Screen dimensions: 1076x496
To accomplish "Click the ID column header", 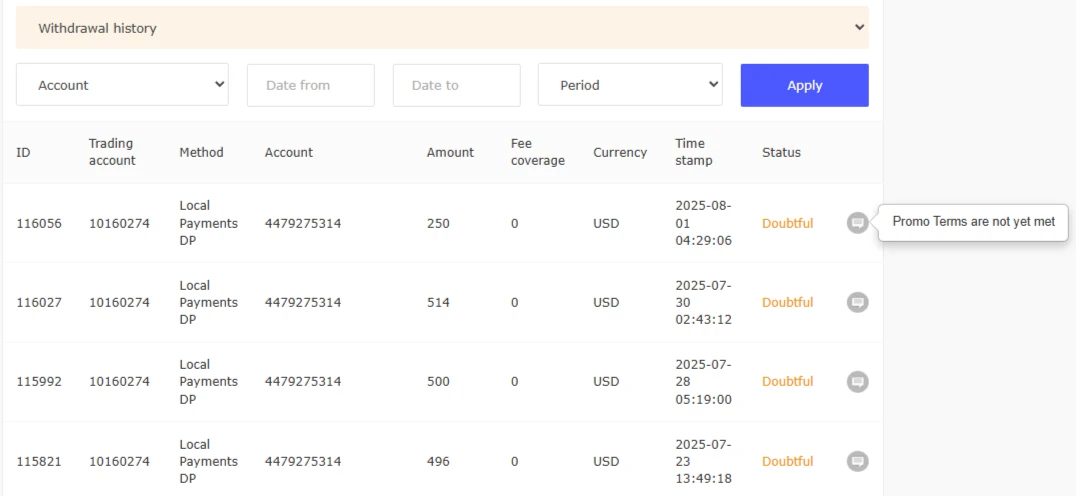I will click(23, 152).
